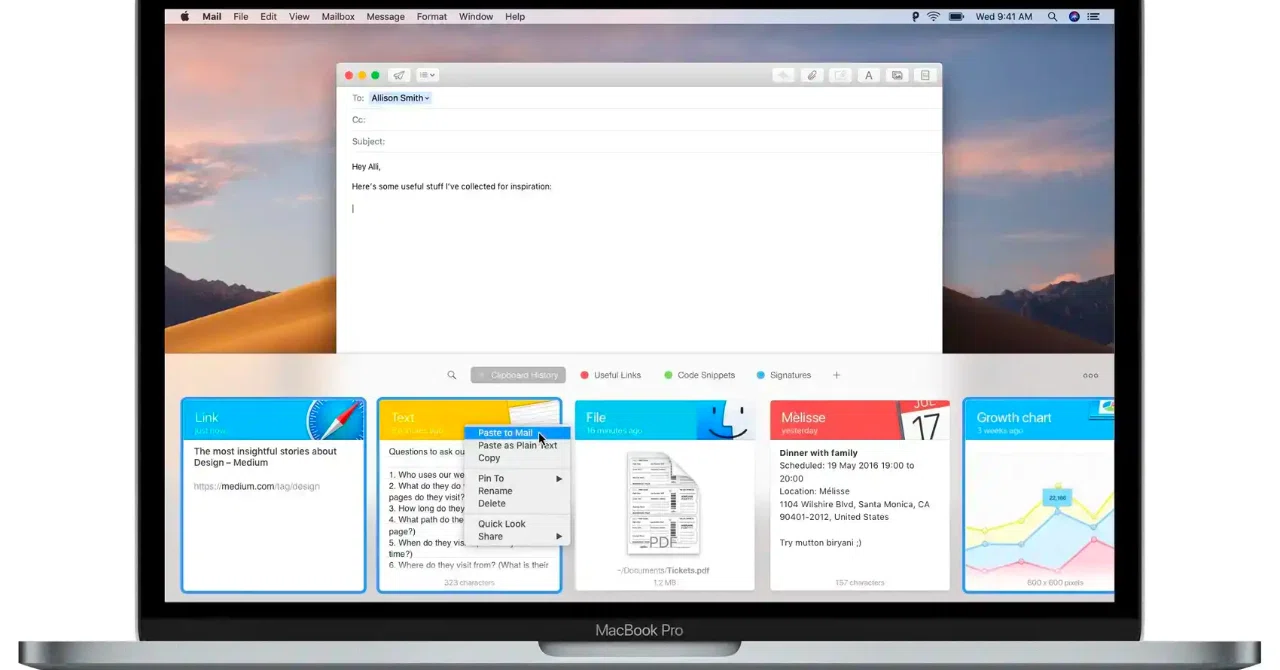This screenshot has width=1280, height=670.
Task: Switch to the Signatures pinboard
Action: 784,375
